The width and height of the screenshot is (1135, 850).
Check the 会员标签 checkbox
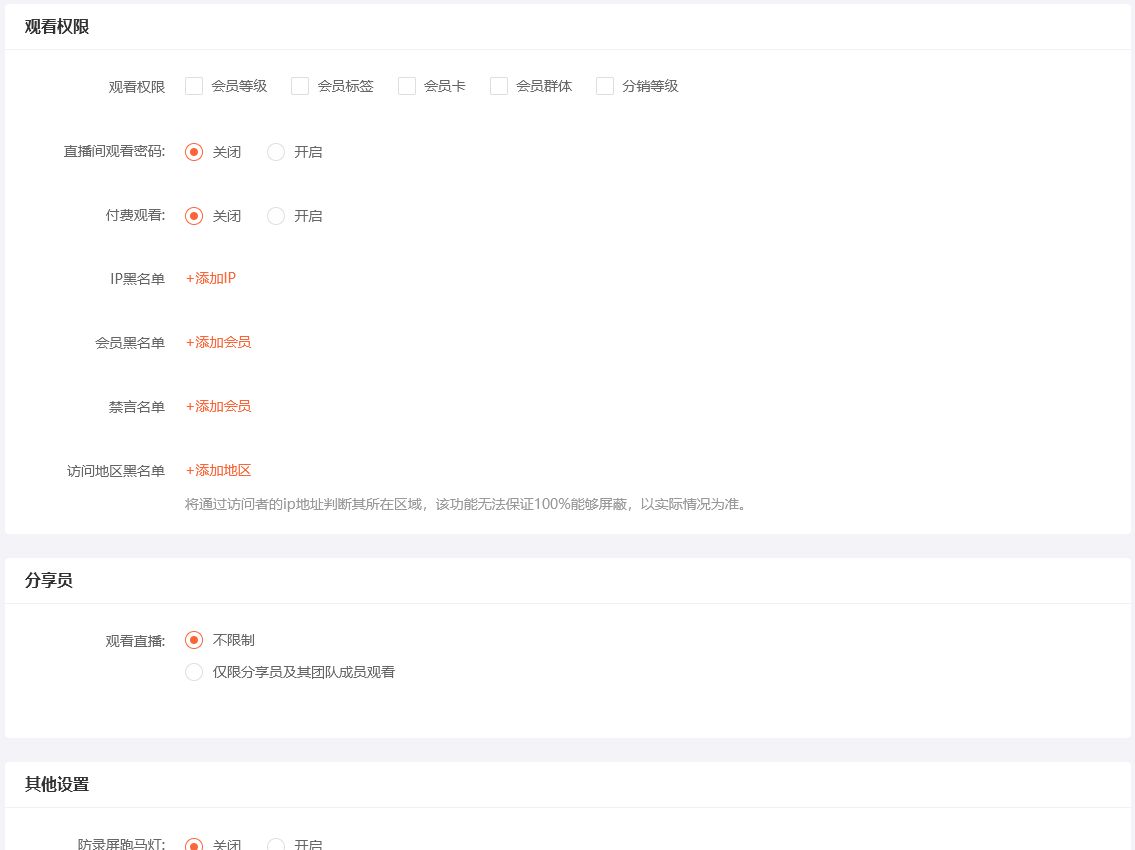point(300,86)
